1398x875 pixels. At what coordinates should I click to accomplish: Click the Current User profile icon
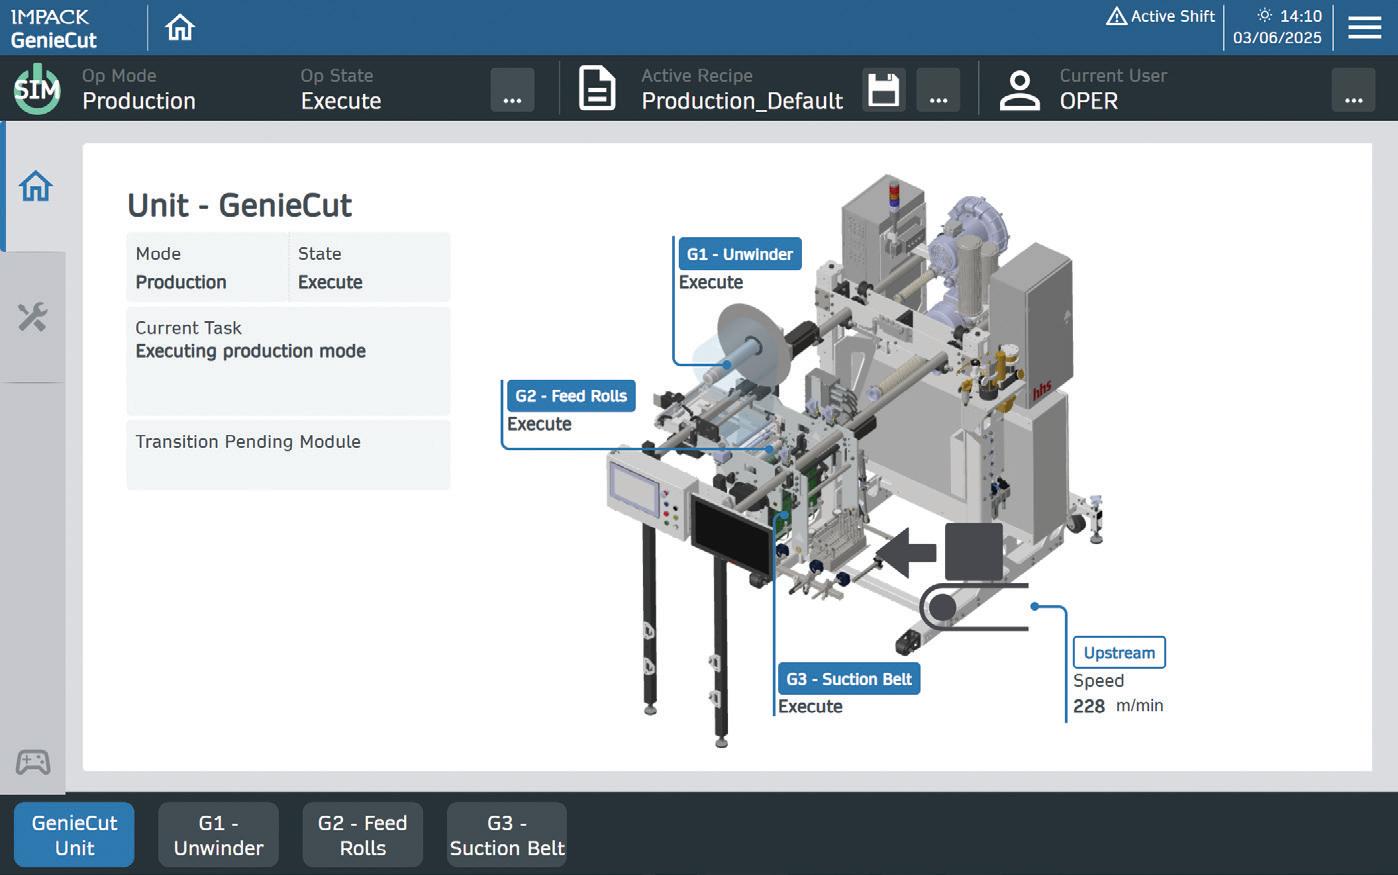click(x=1020, y=90)
